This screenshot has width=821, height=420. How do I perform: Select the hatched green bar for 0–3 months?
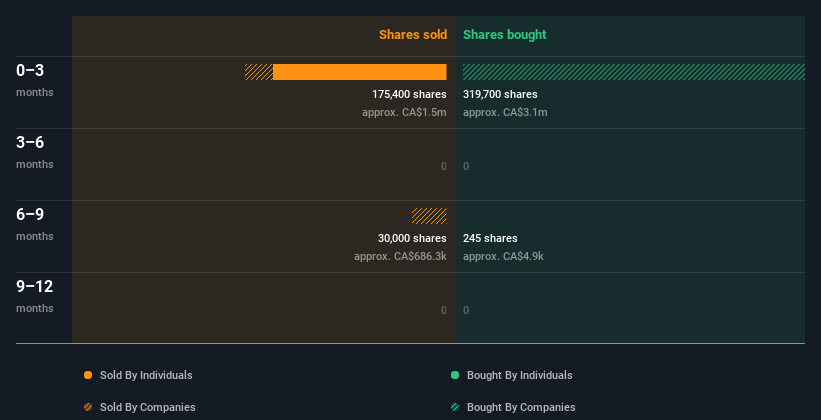(x=634, y=72)
